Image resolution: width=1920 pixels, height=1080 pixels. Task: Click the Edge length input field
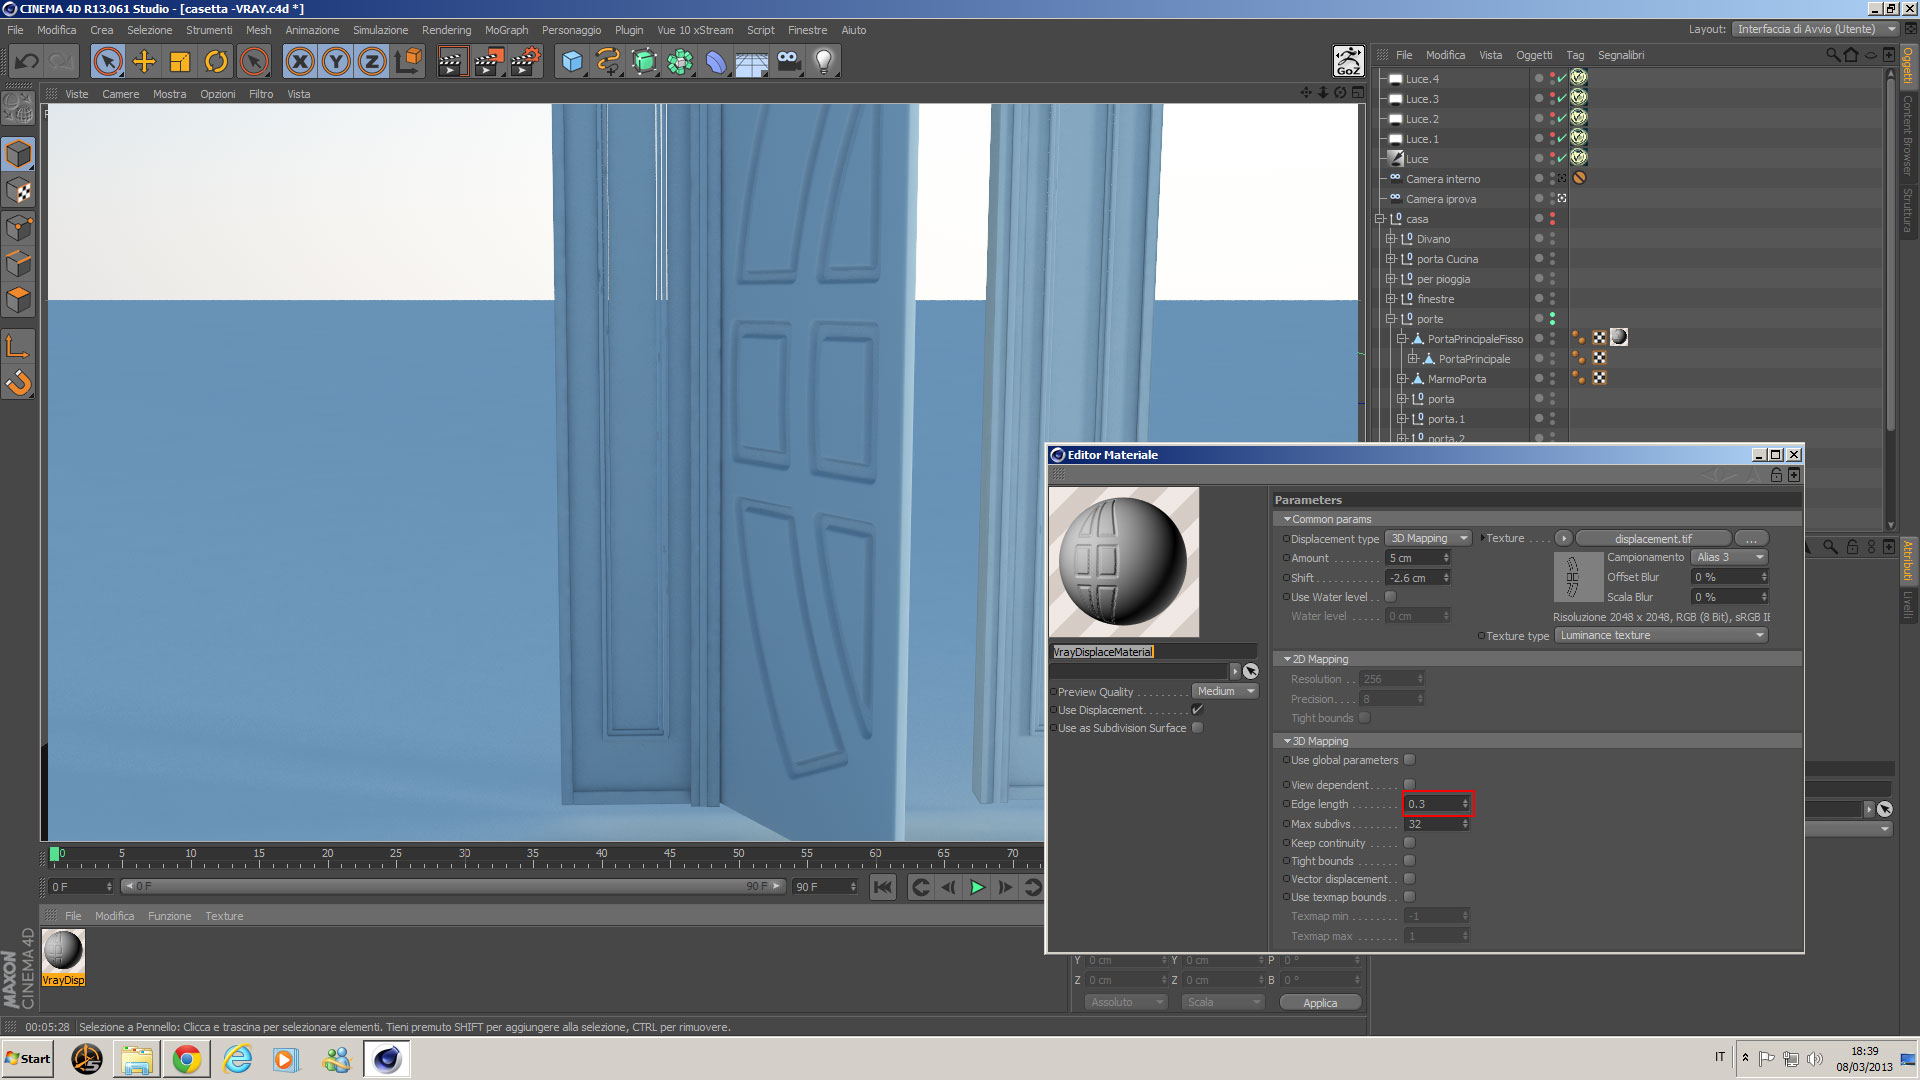coord(1432,804)
